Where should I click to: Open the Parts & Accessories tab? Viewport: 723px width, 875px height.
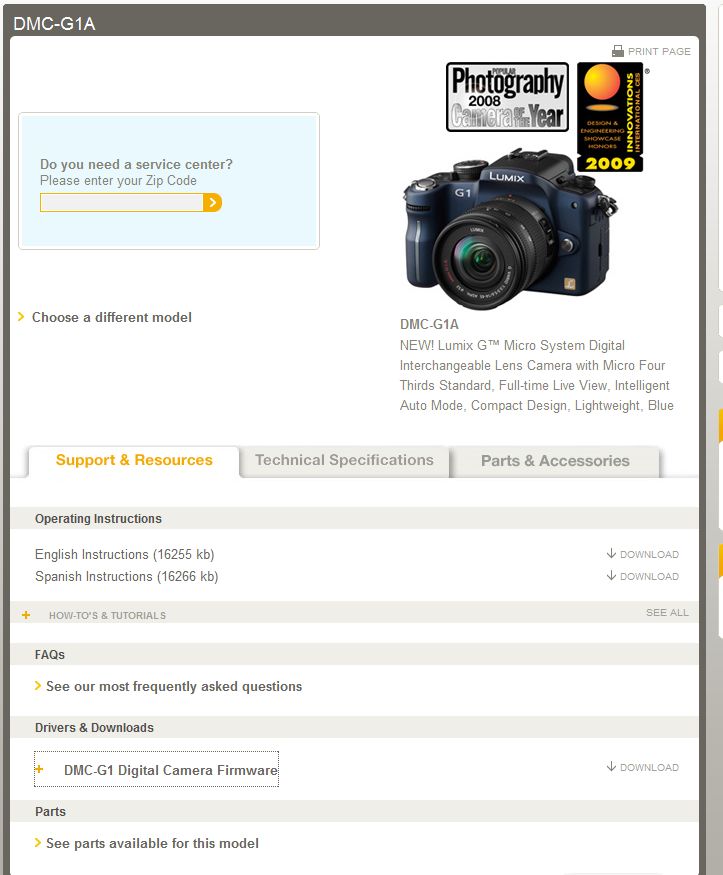click(555, 461)
